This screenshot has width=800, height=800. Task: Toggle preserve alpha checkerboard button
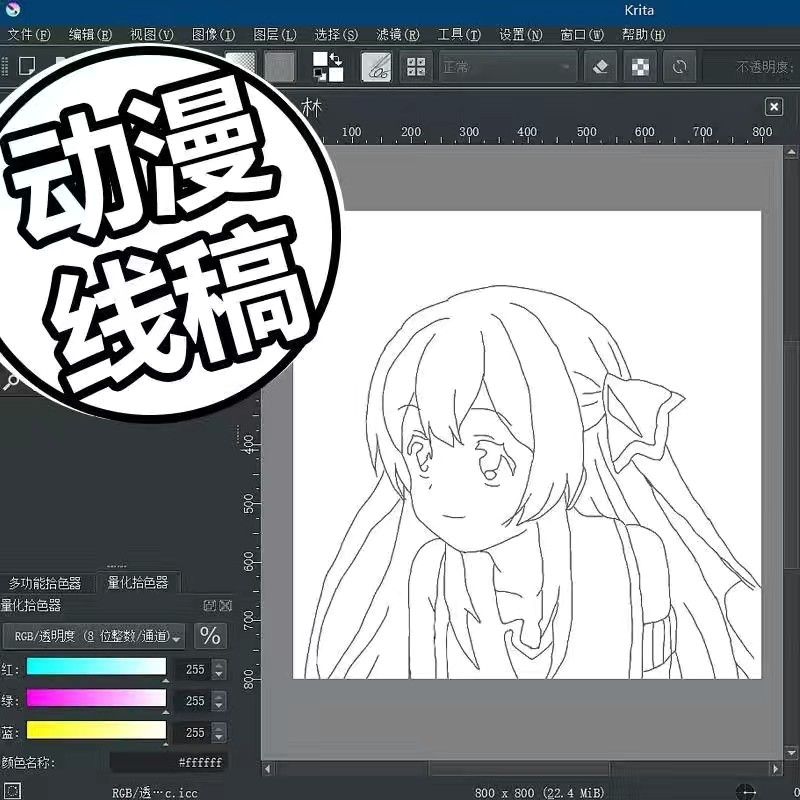click(640, 66)
